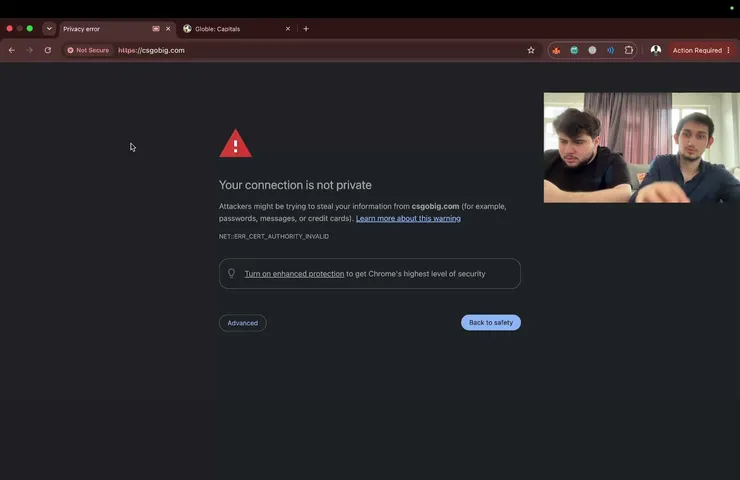Click Turn on enhanced protection link
This screenshot has height=480, width=740.
point(294,274)
